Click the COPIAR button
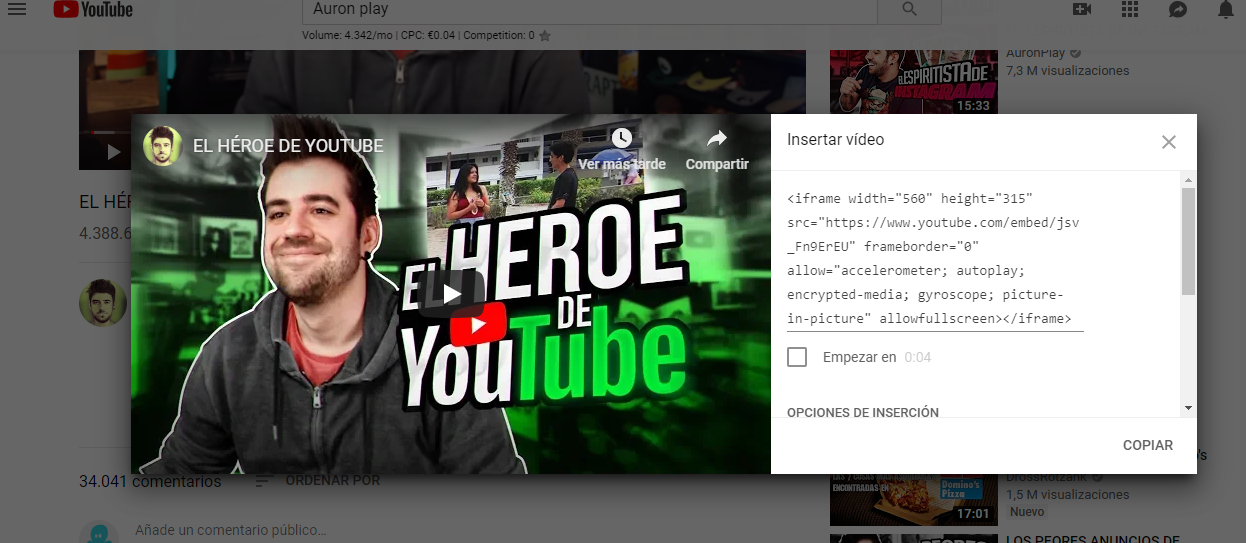 tap(1148, 445)
